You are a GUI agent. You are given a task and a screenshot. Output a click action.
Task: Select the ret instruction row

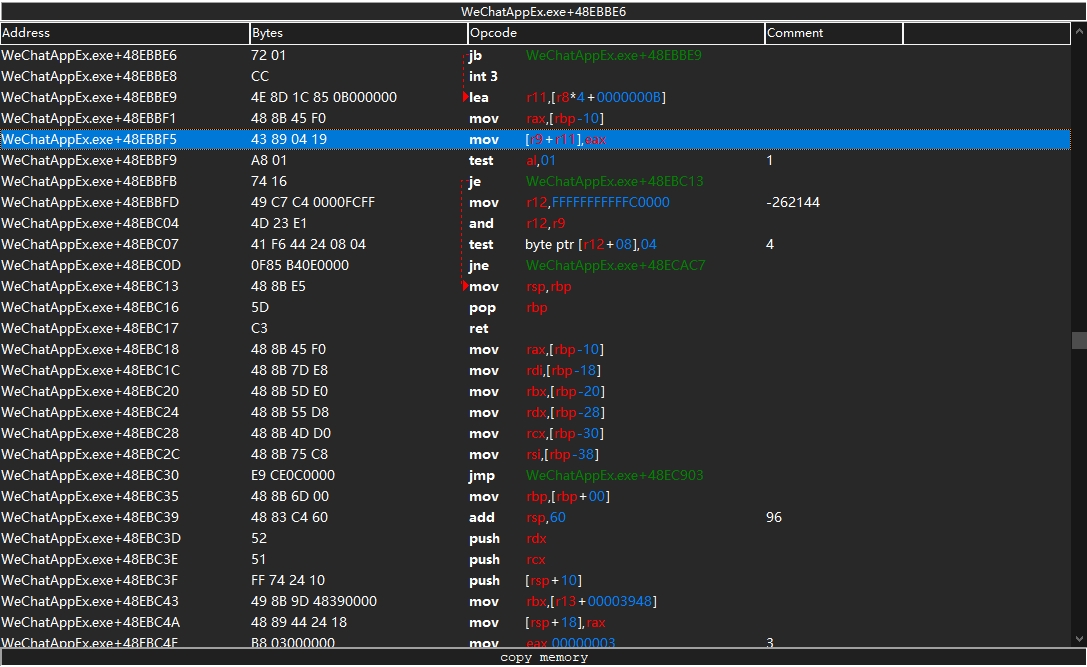click(479, 329)
